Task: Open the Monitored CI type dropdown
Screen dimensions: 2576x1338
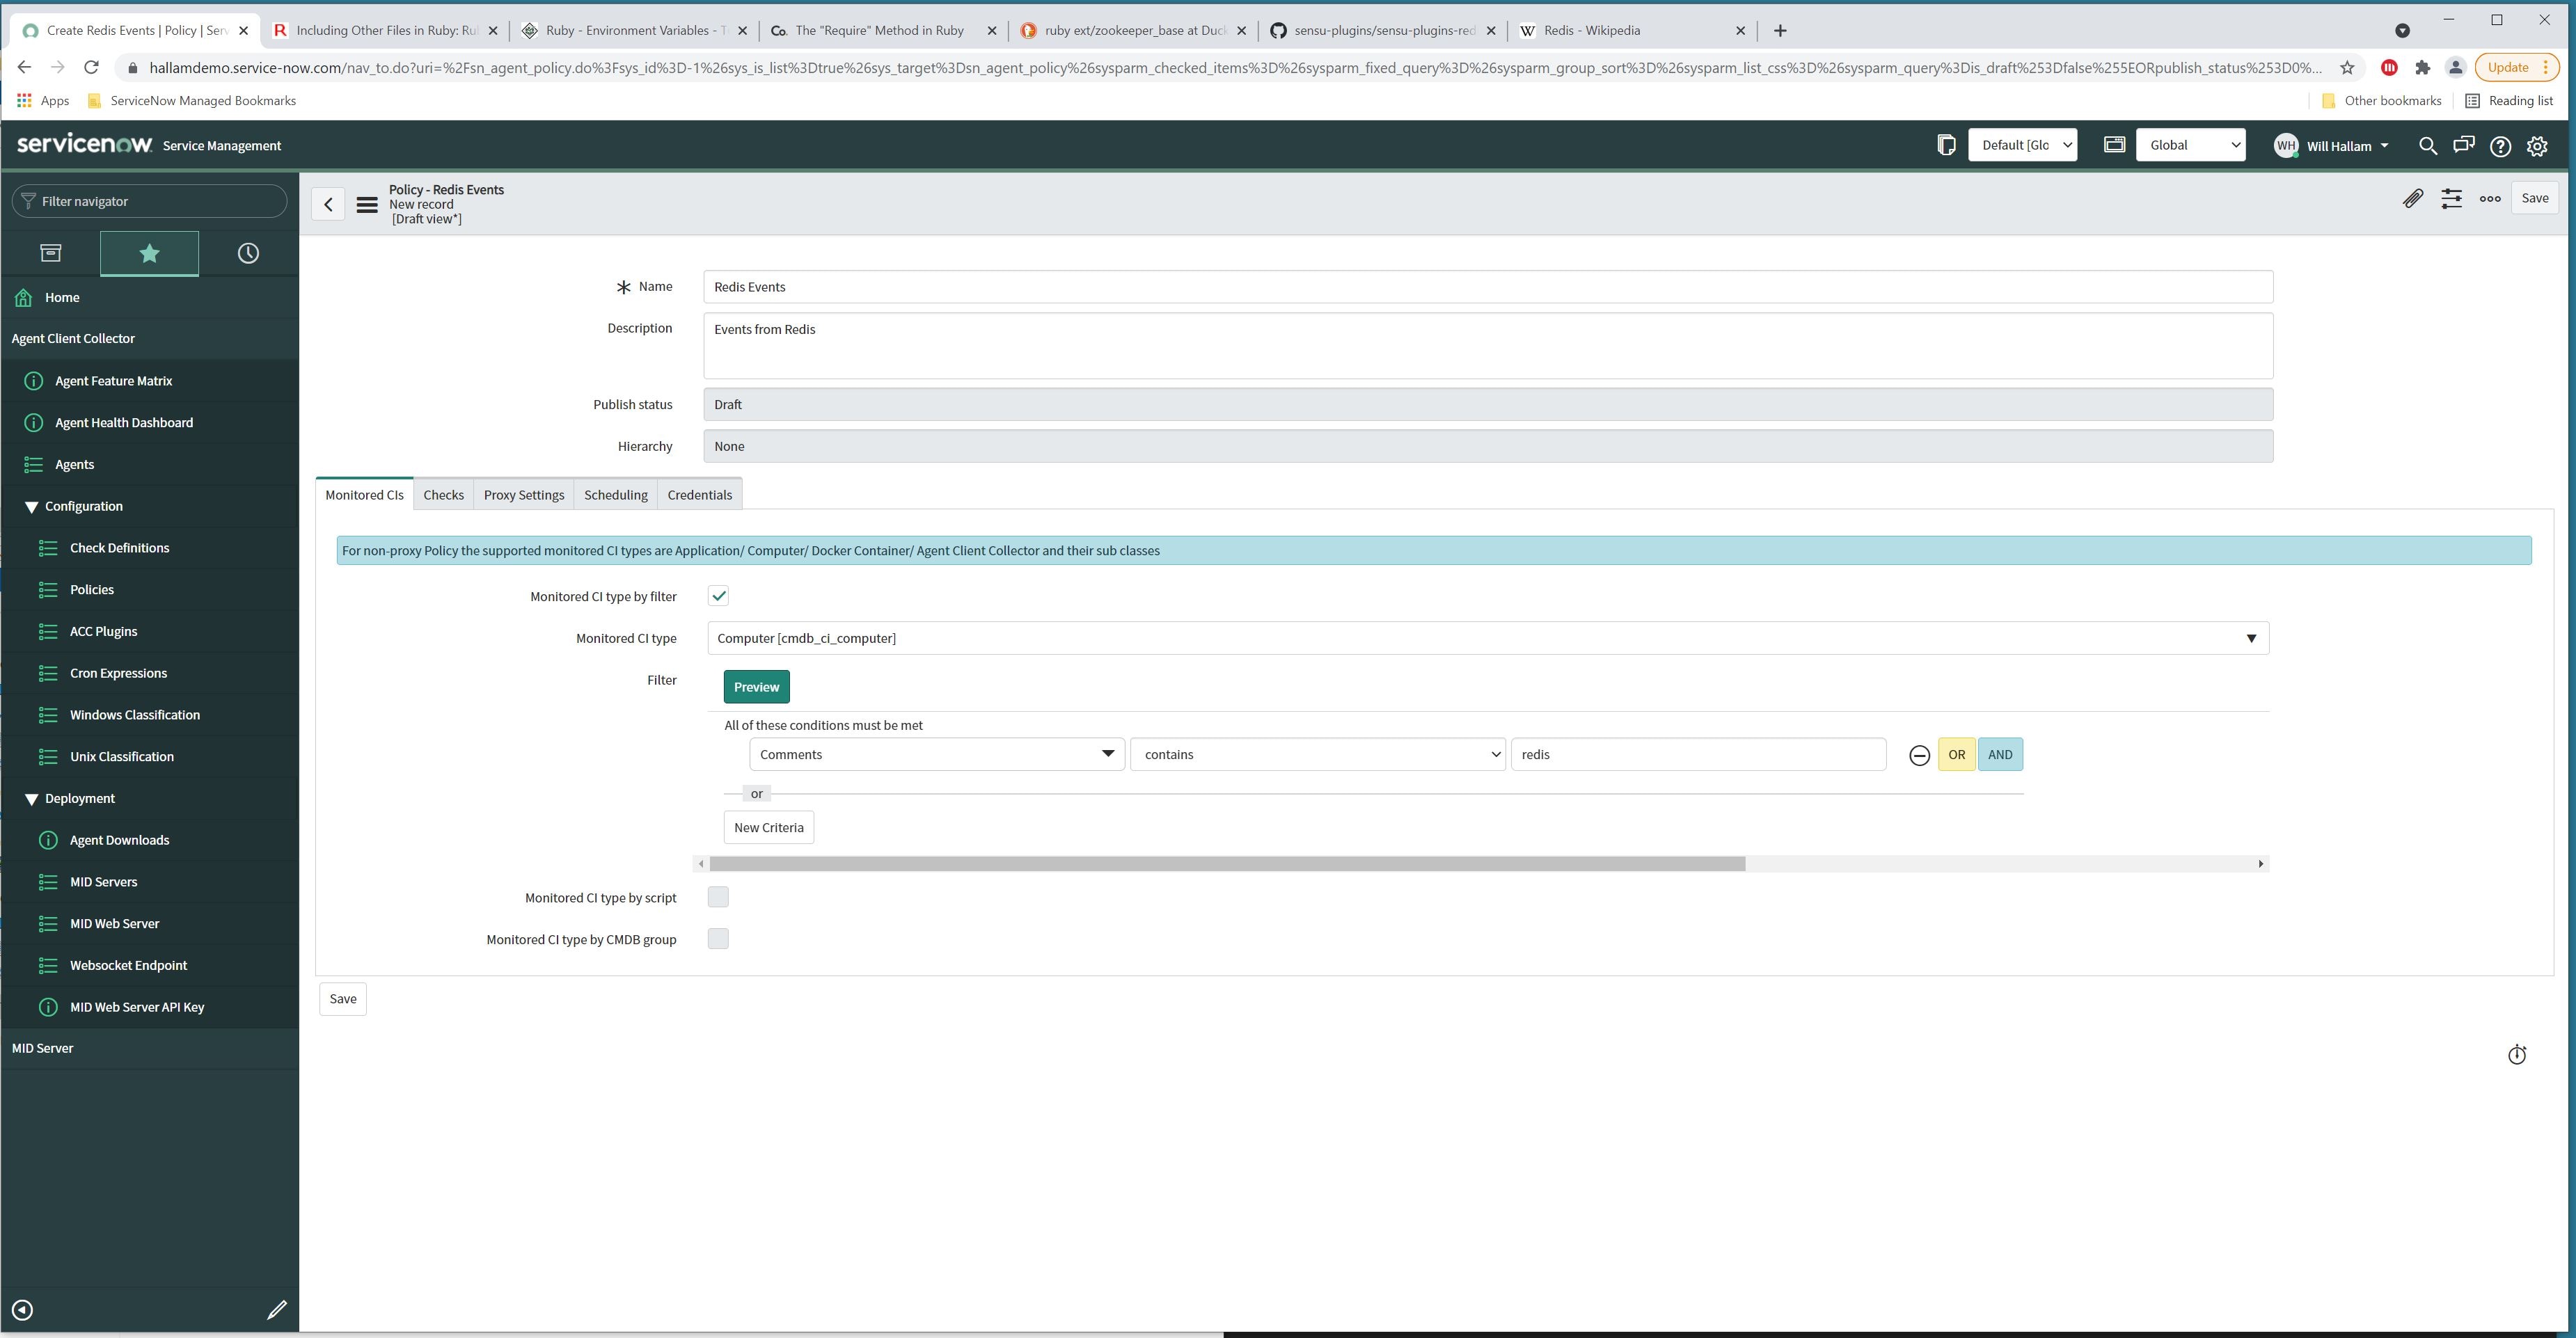Action: point(2251,638)
